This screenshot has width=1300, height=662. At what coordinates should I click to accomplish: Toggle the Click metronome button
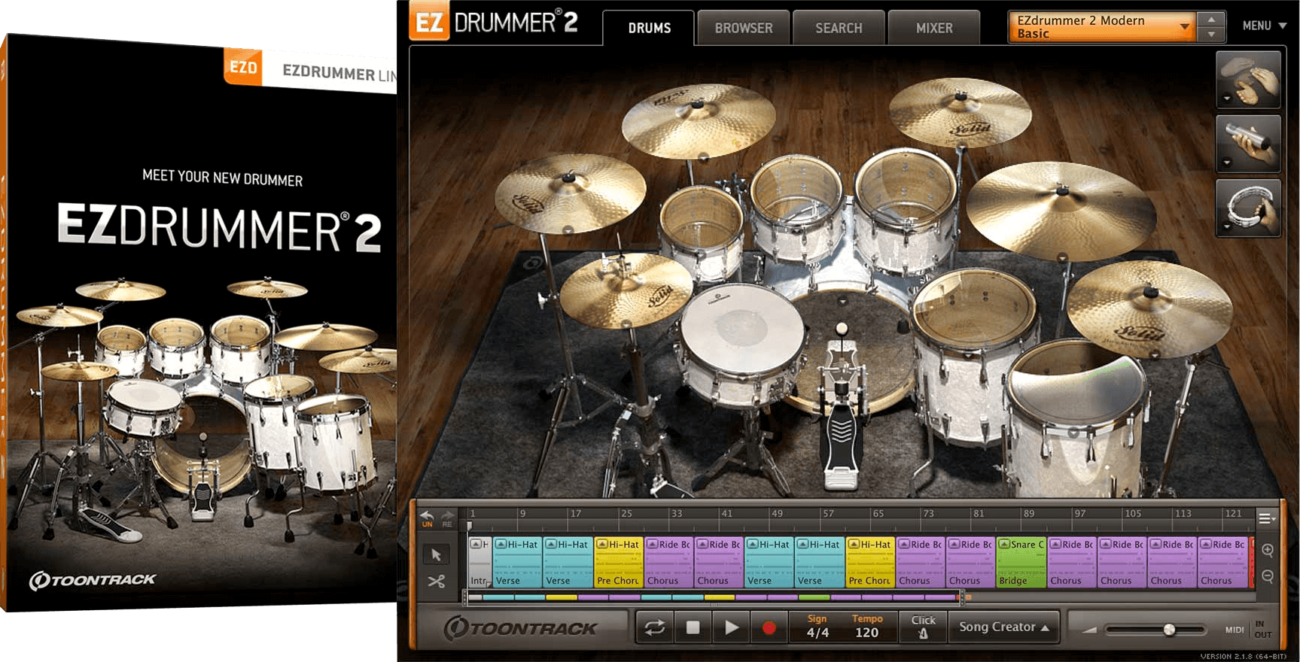pyautogui.click(x=923, y=627)
